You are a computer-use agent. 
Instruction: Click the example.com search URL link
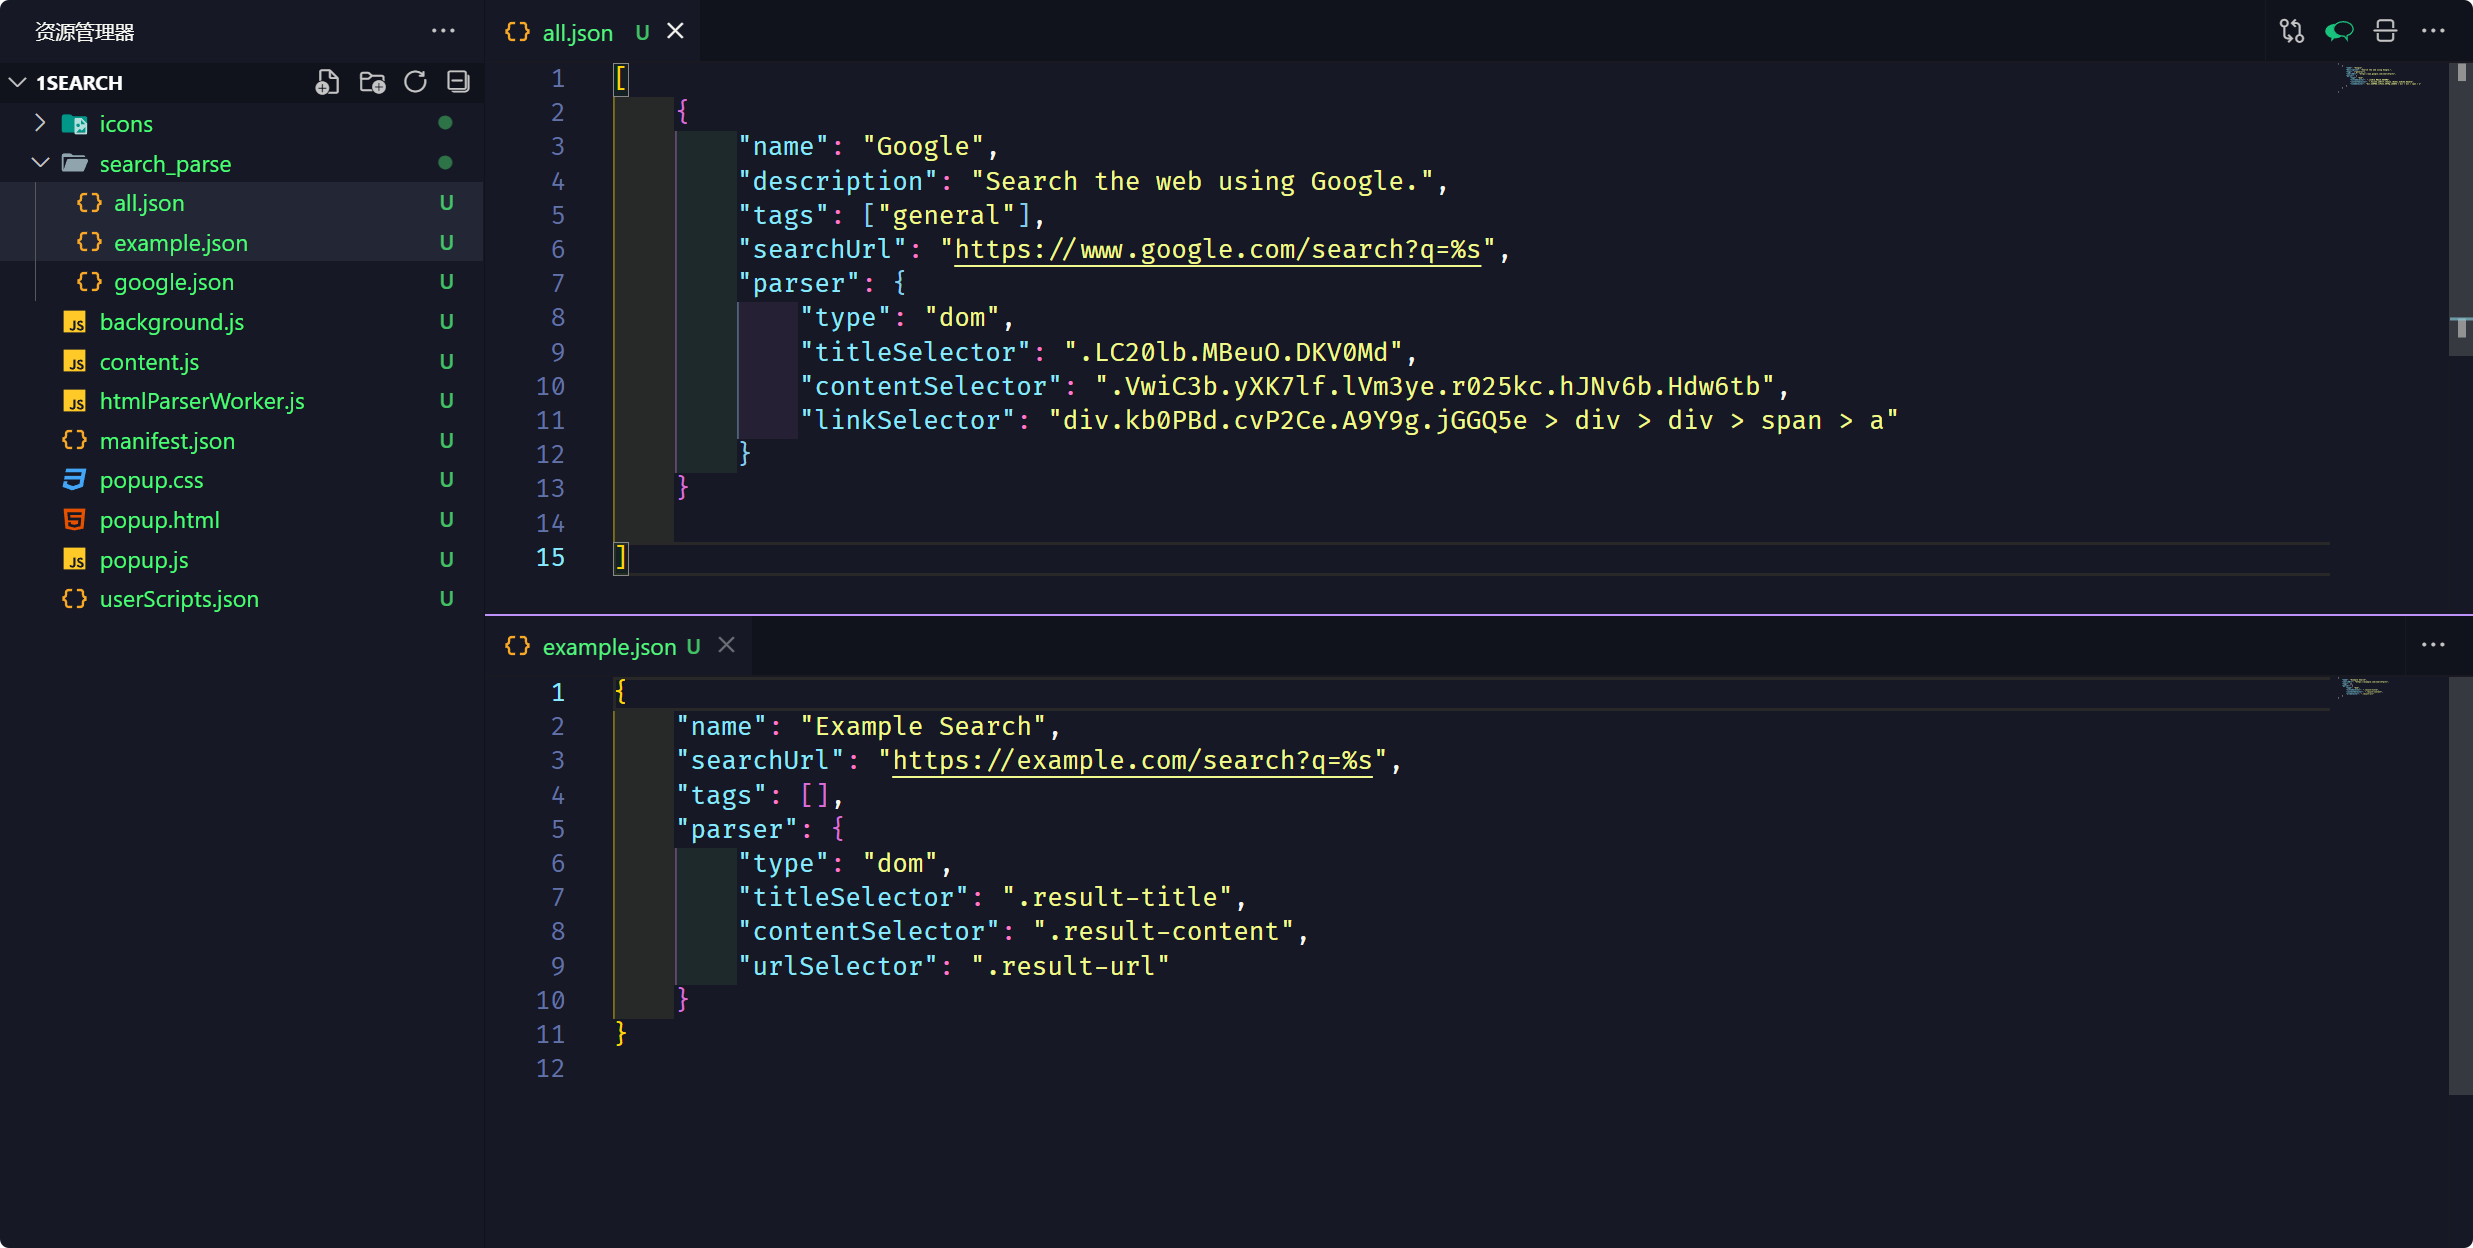tap(1131, 761)
